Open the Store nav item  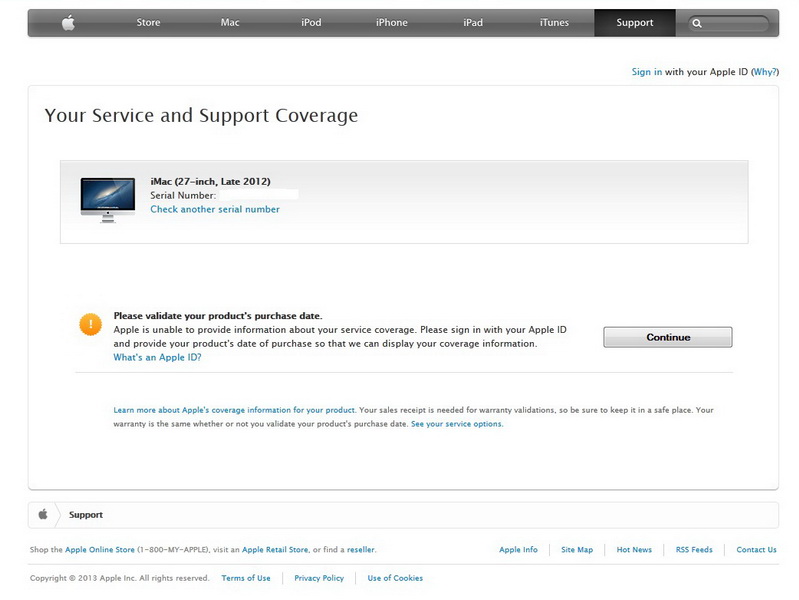[x=148, y=22]
